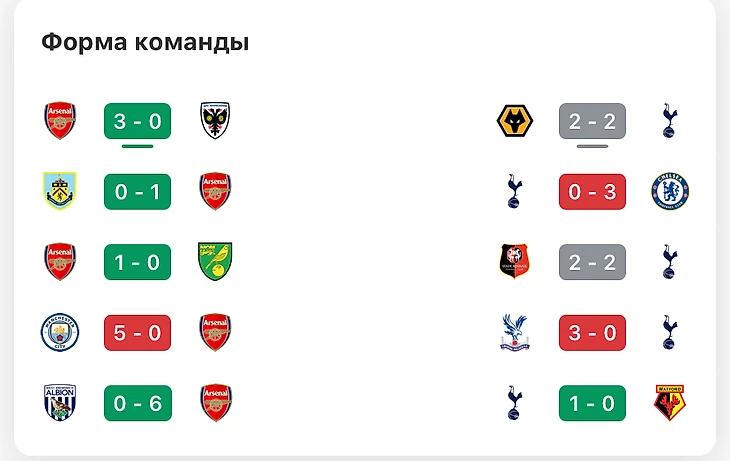Select the 2 - 2 score next to Wolves
This screenshot has height=461, width=730.
[x=592, y=121]
